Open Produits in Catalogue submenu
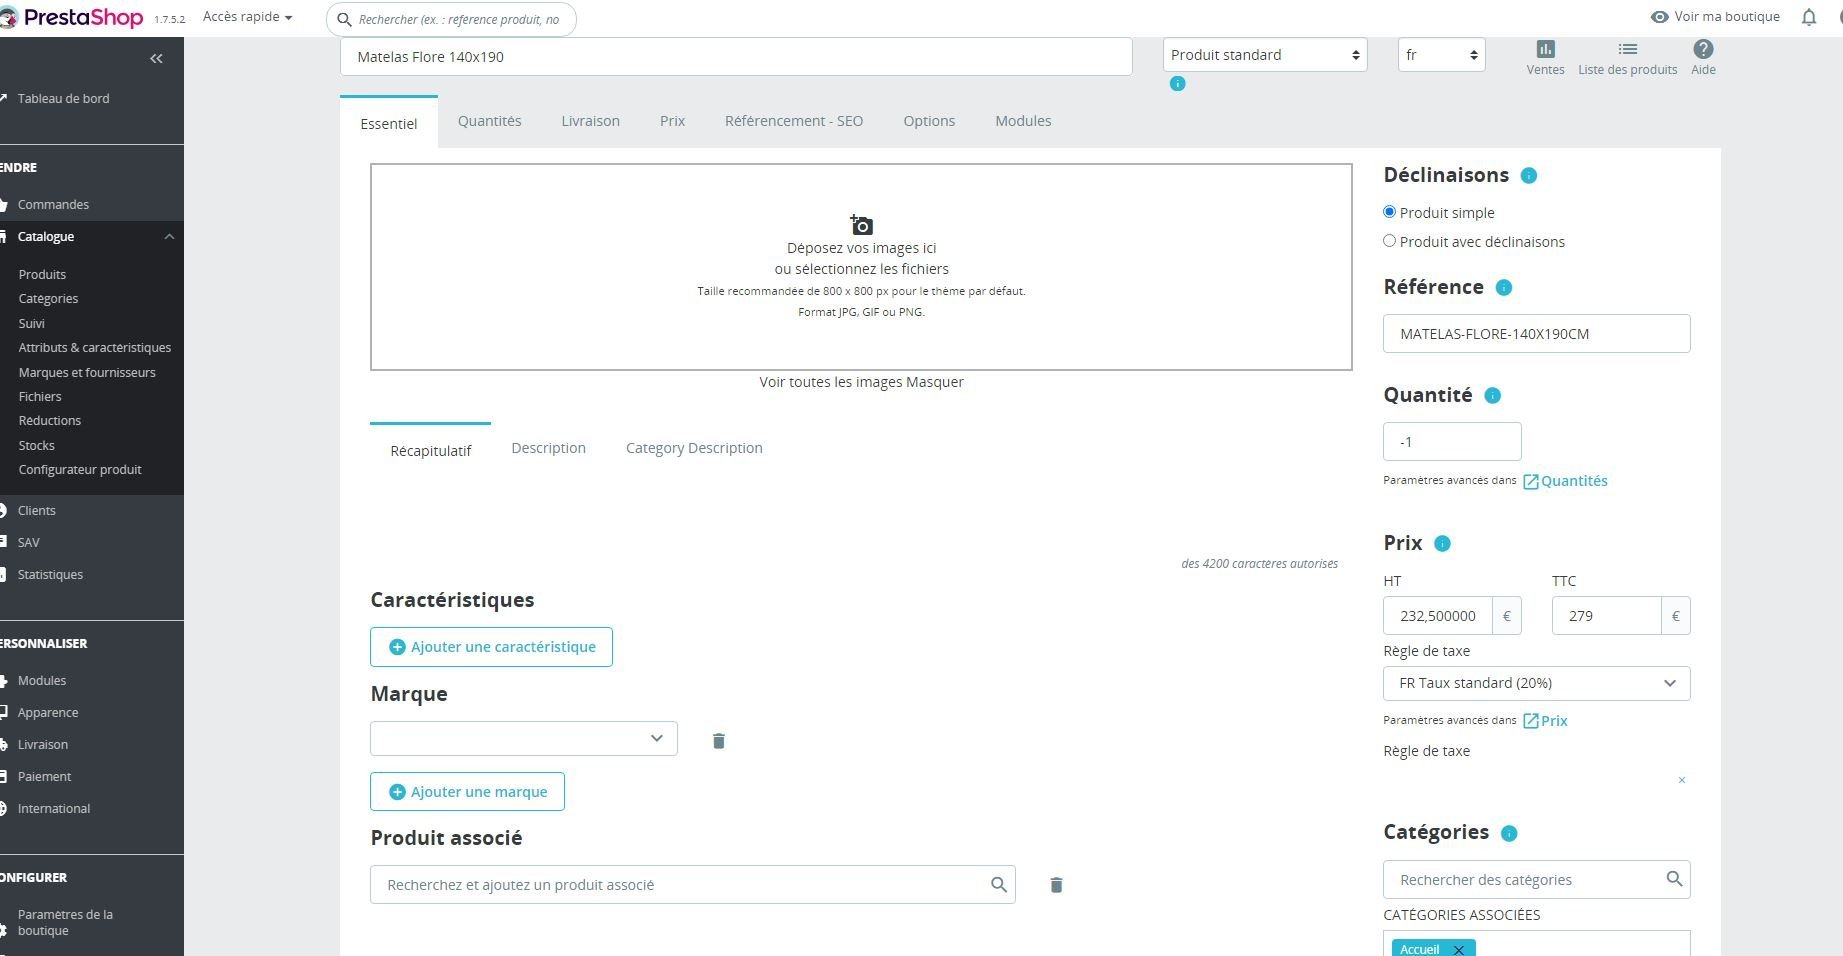This screenshot has width=1843, height=956. coord(42,274)
